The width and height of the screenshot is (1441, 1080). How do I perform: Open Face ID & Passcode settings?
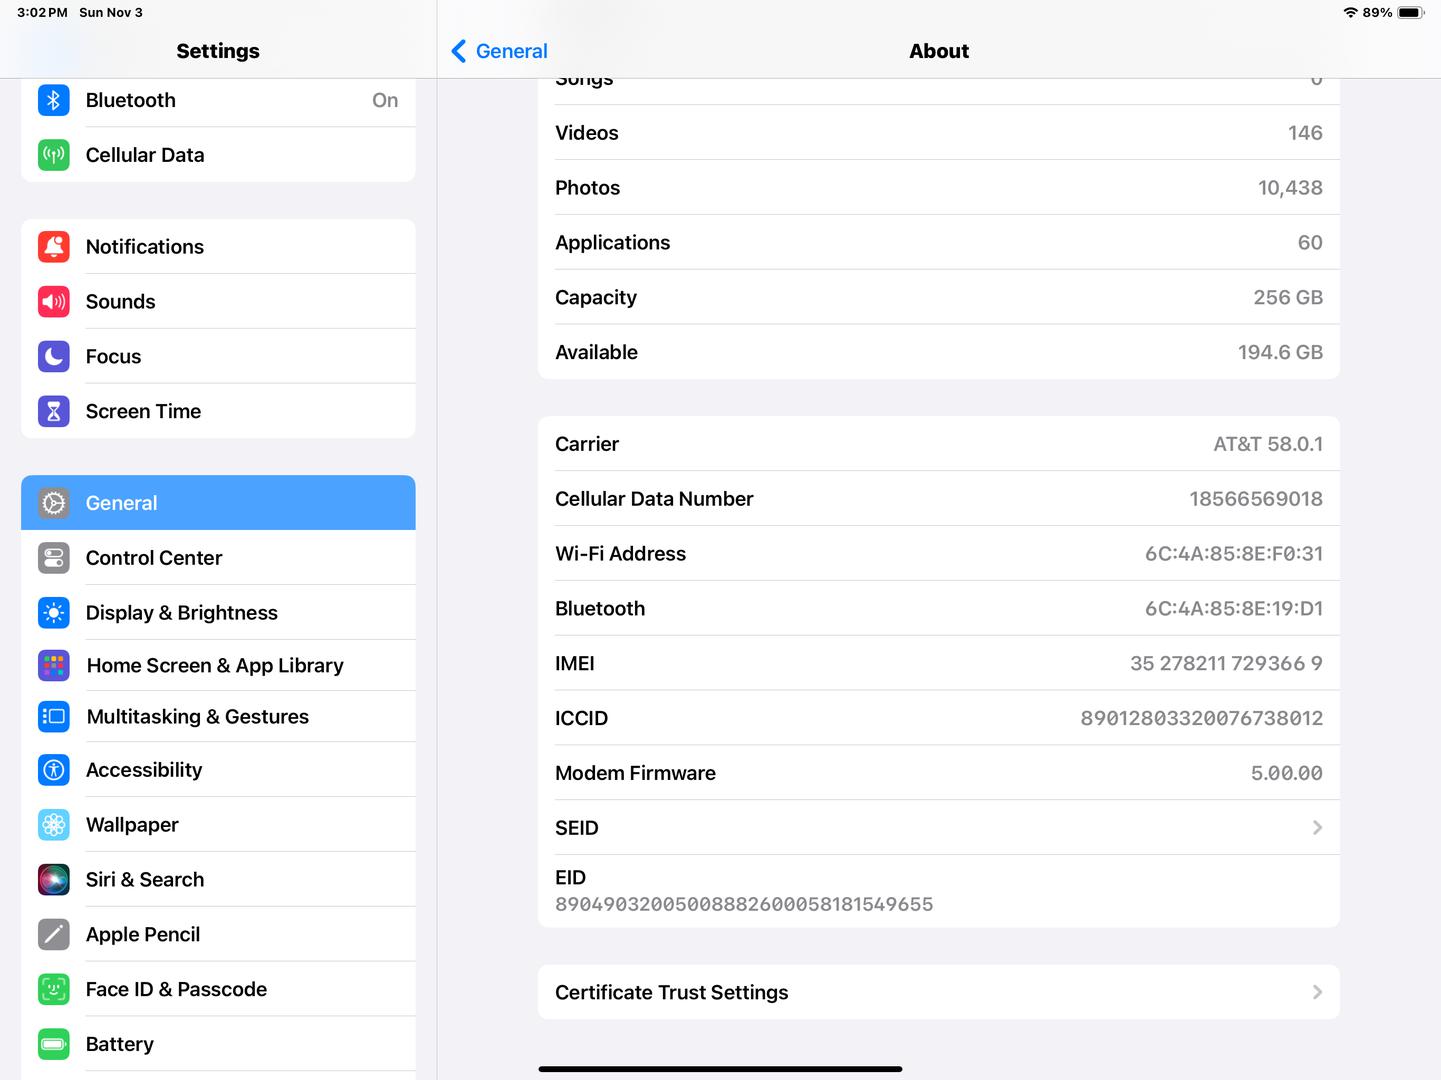tap(176, 990)
